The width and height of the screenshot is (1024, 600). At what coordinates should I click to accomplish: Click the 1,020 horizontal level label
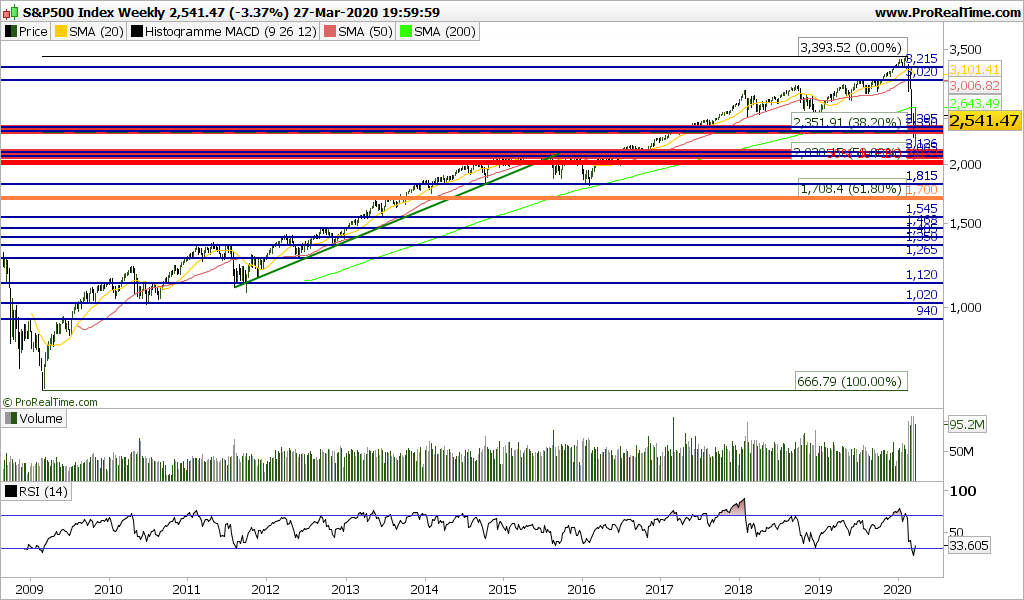click(x=922, y=294)
